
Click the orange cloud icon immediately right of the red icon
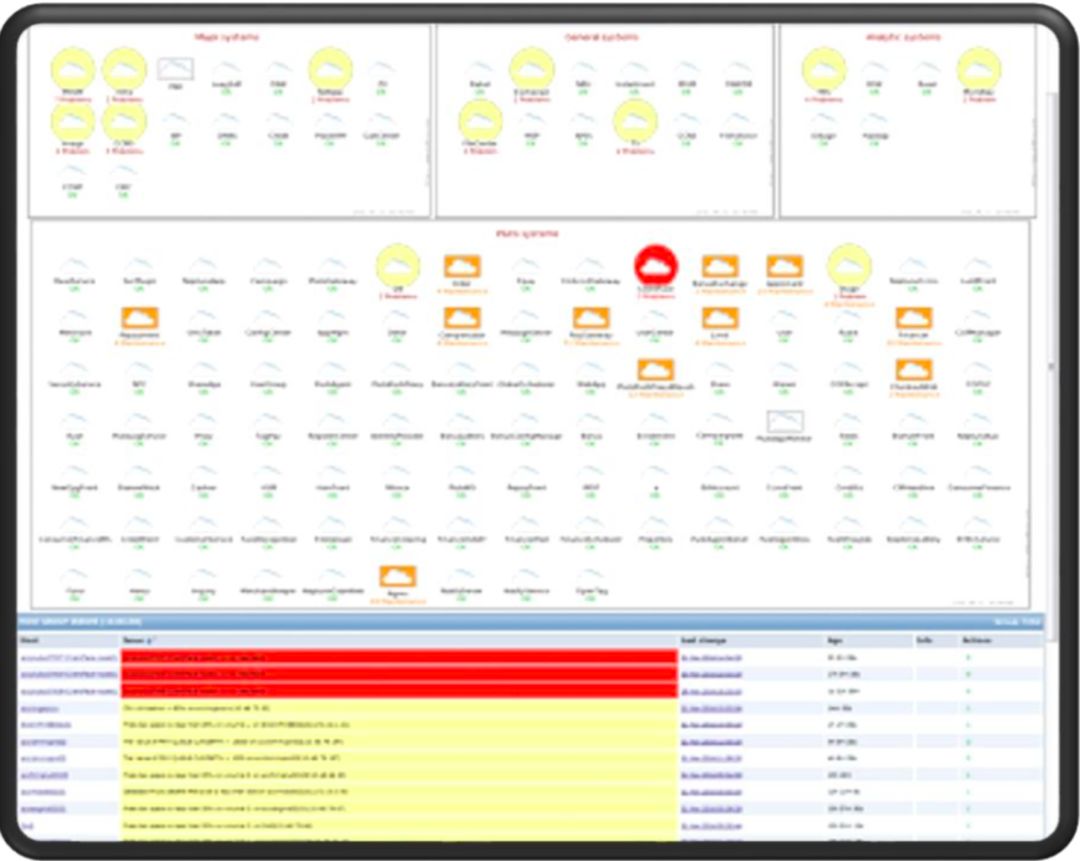pos(720,266)
